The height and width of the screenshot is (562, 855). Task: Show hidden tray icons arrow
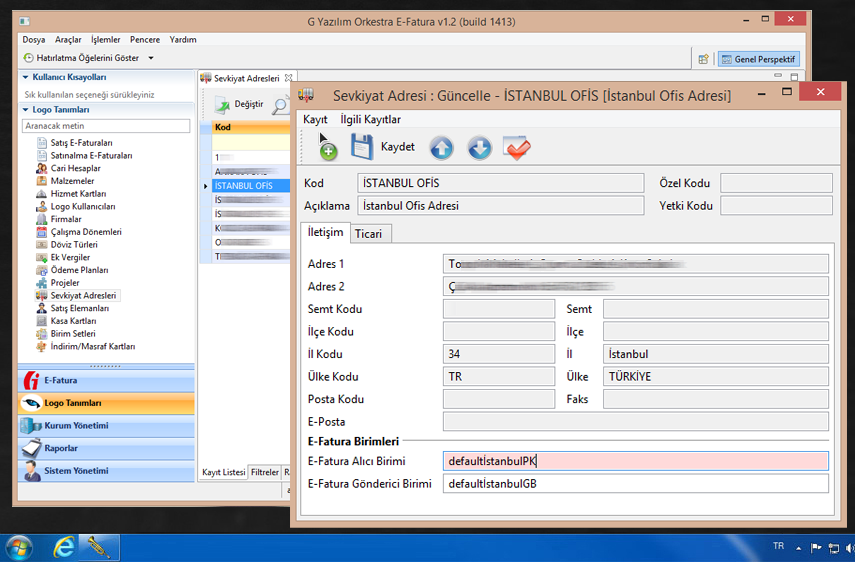tap(798, 548)
